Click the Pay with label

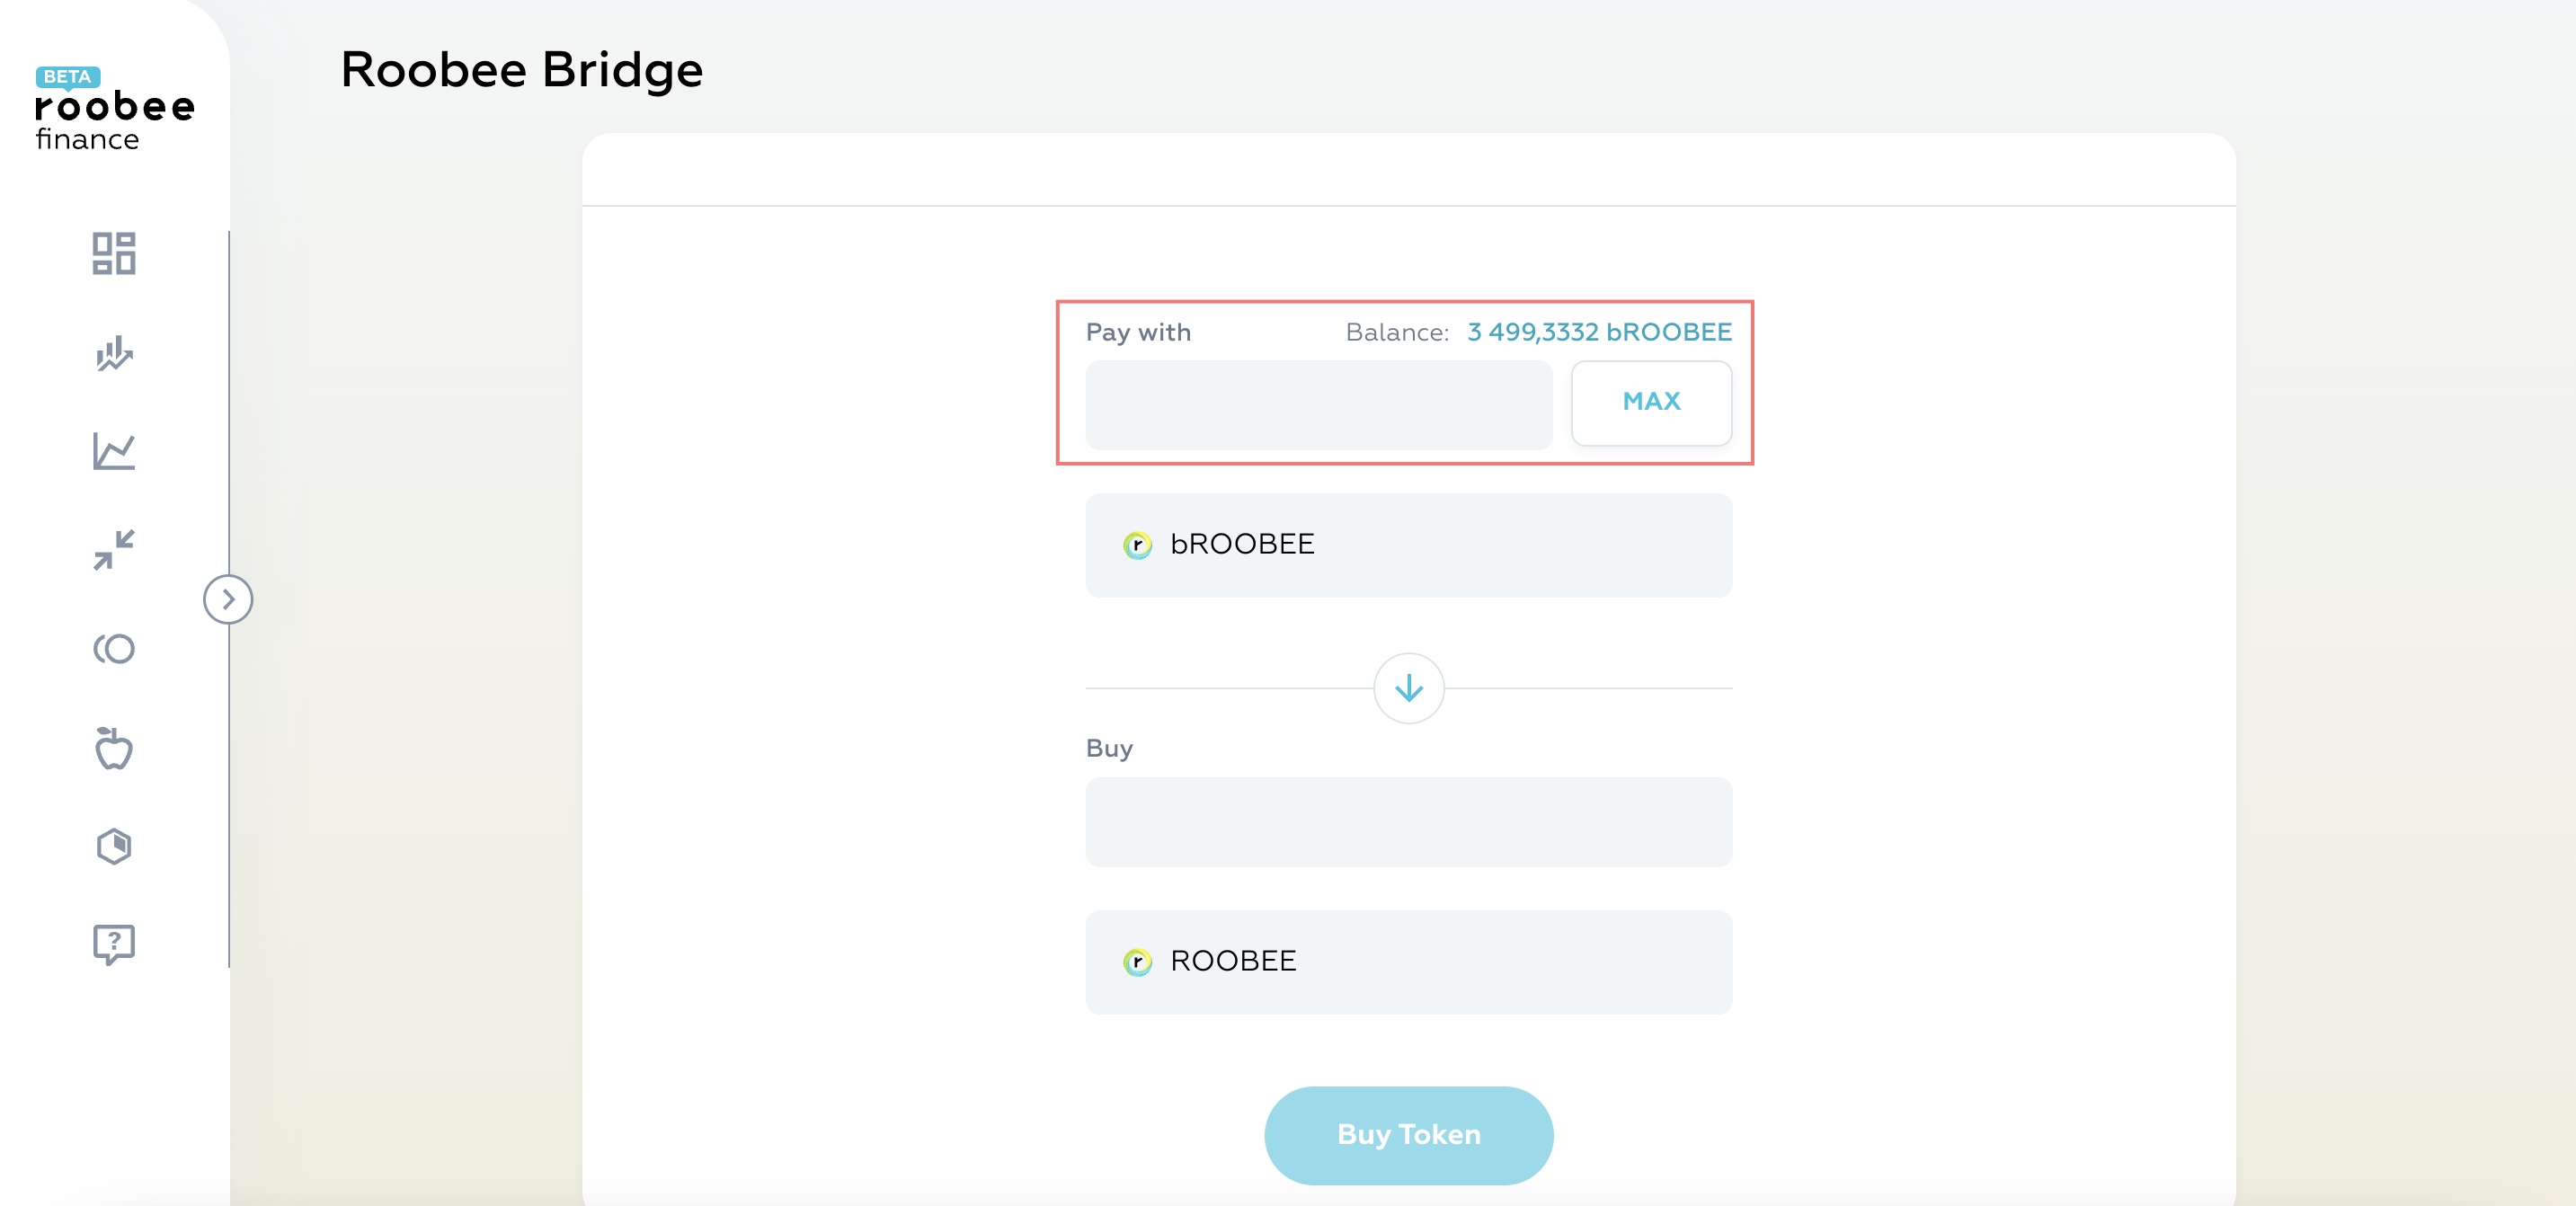pyautogui.click(x=1138, y=332)
